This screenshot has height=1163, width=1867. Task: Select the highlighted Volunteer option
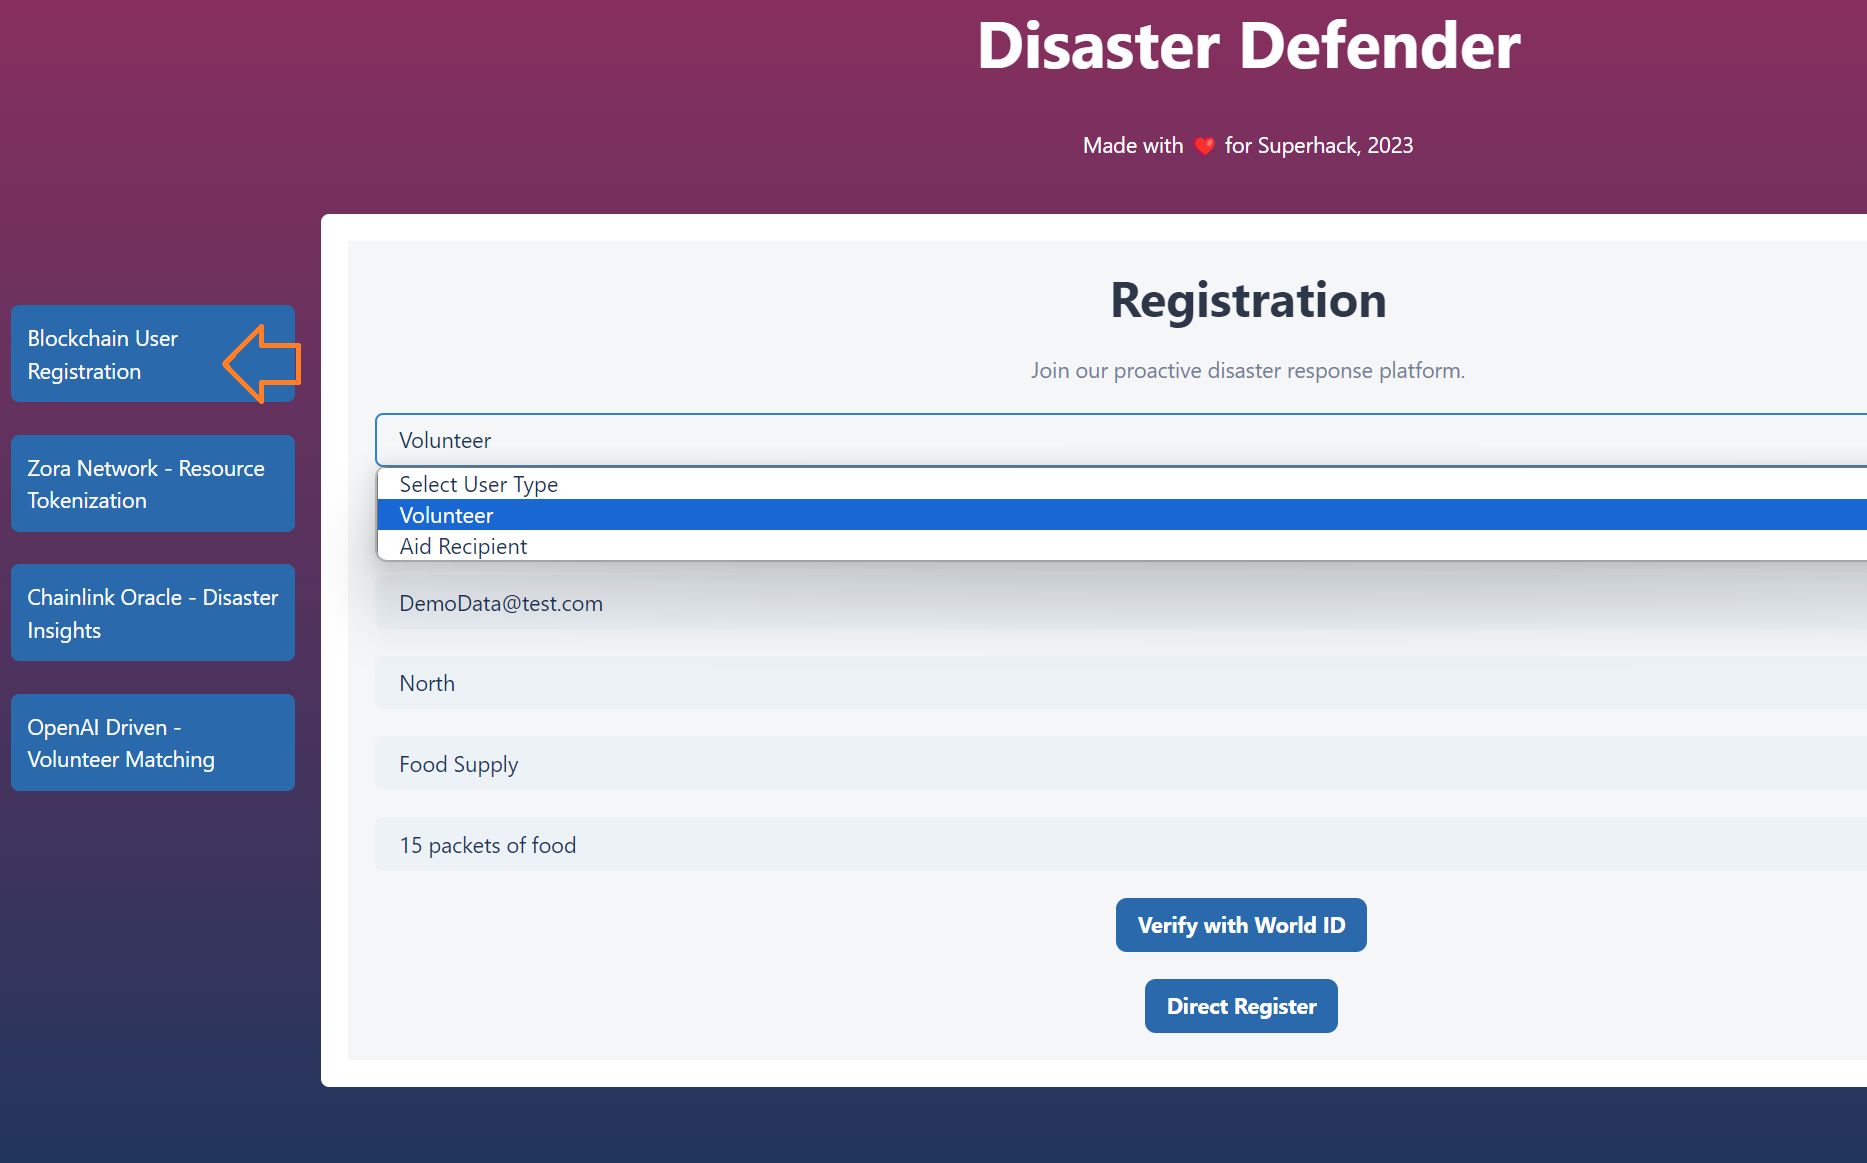pyautogui.click(x=1122, y=515)
